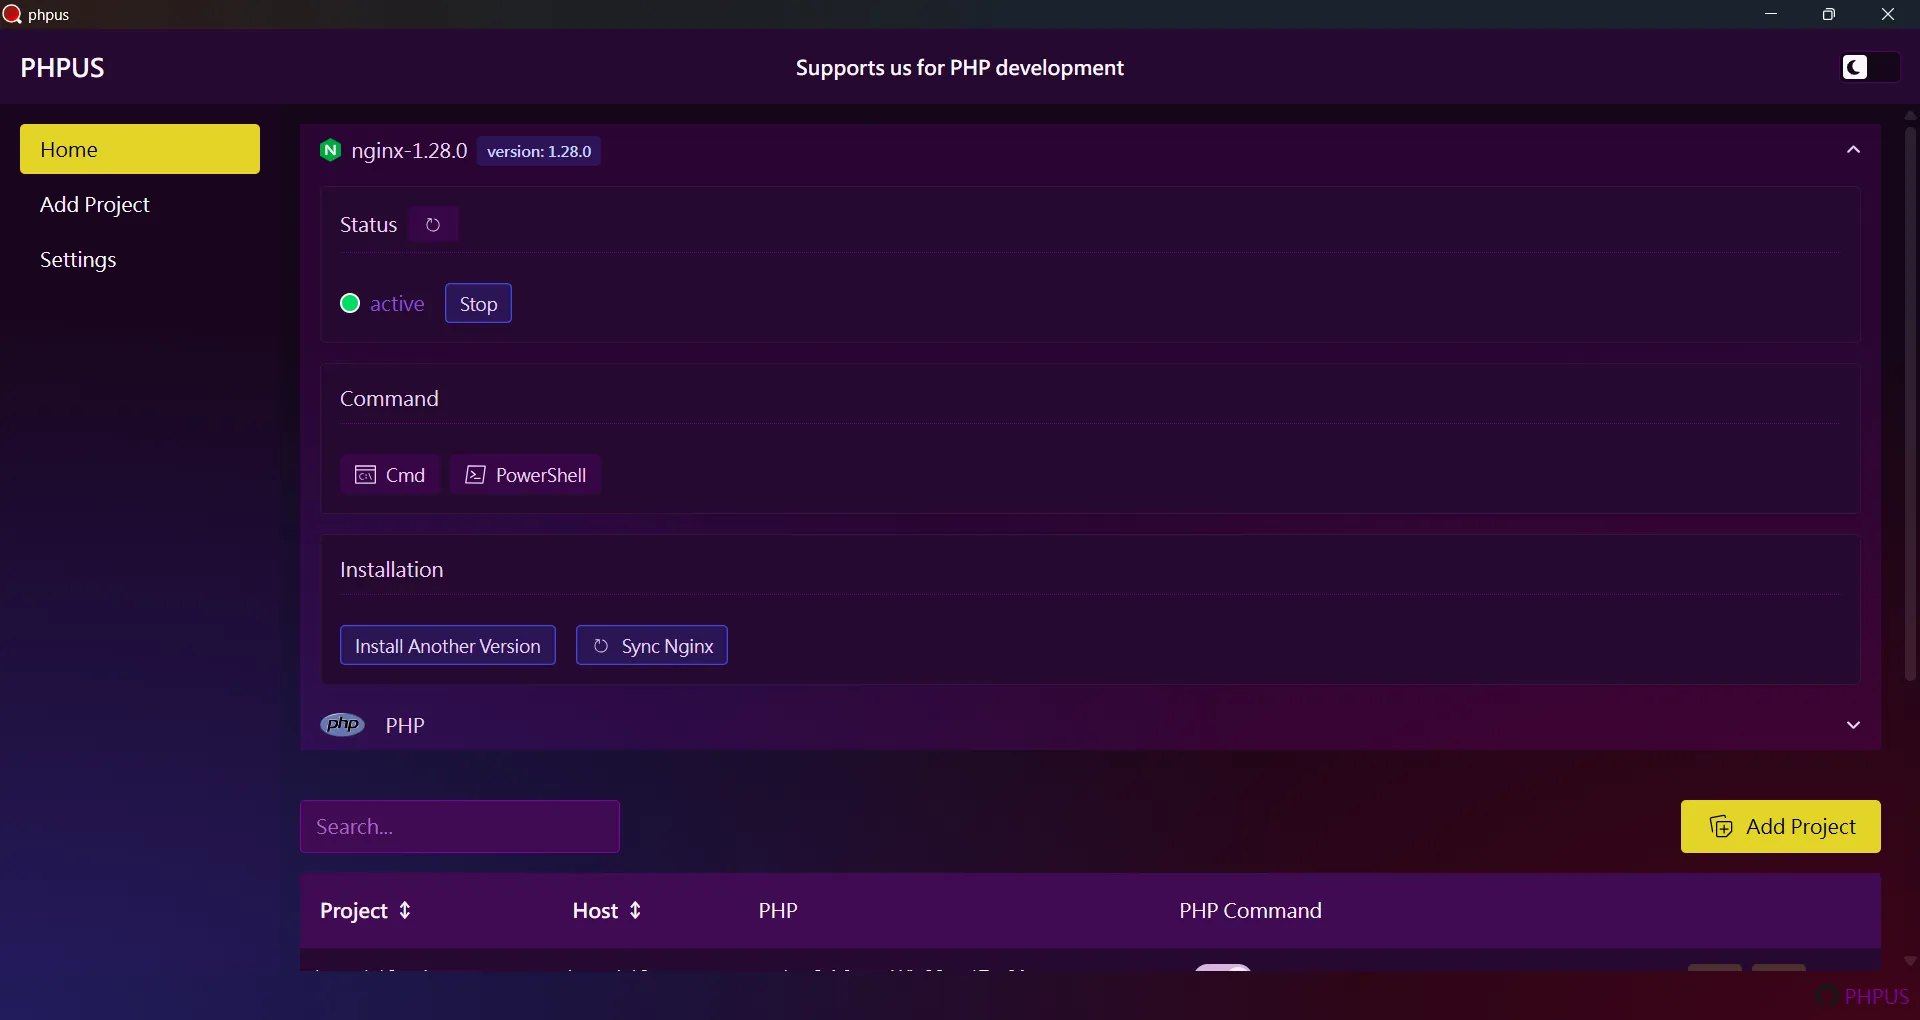Viewport: 1920px width, 1020px height.
Task: Click the scrollbar down arrow
Action: coord(1910,960)
